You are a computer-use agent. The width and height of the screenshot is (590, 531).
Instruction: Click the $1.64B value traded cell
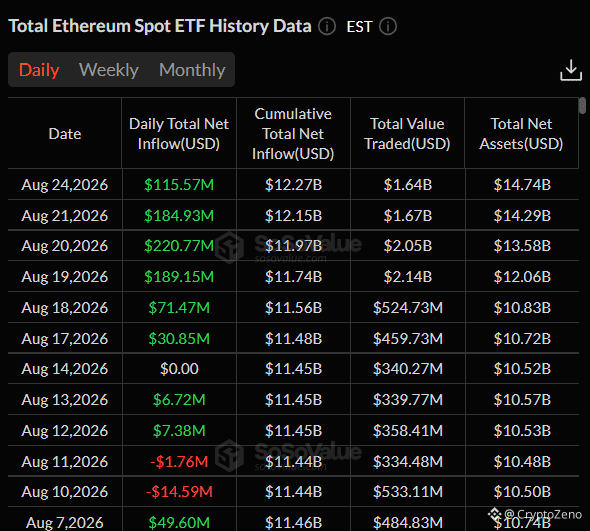coord(408,185)
